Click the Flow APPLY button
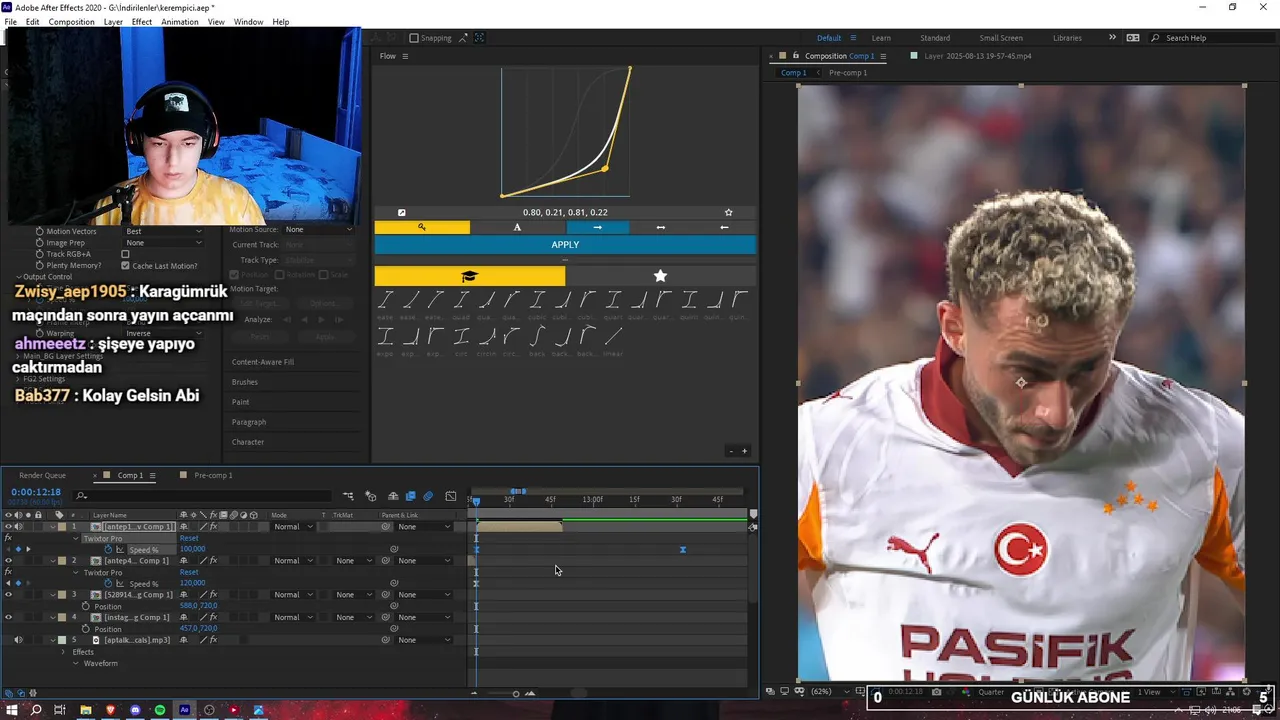The height and width of the screenshot is (720, 1280). click(565, 245)
